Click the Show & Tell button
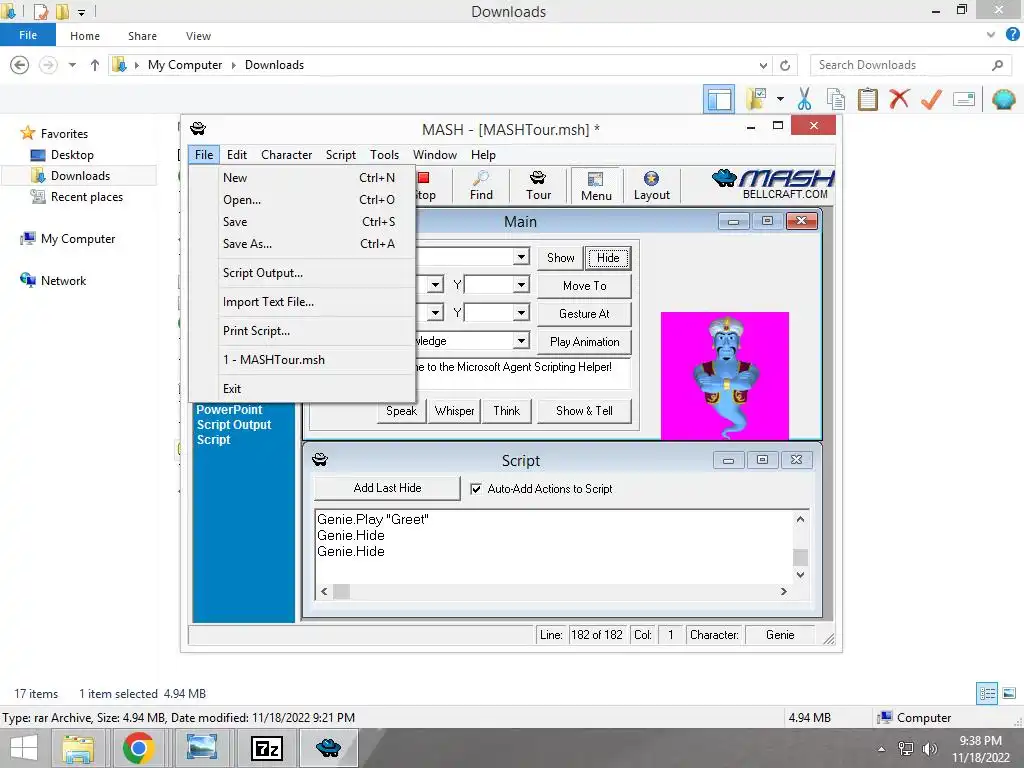This screenshot has width=1024, height=768. pos(584,411)
